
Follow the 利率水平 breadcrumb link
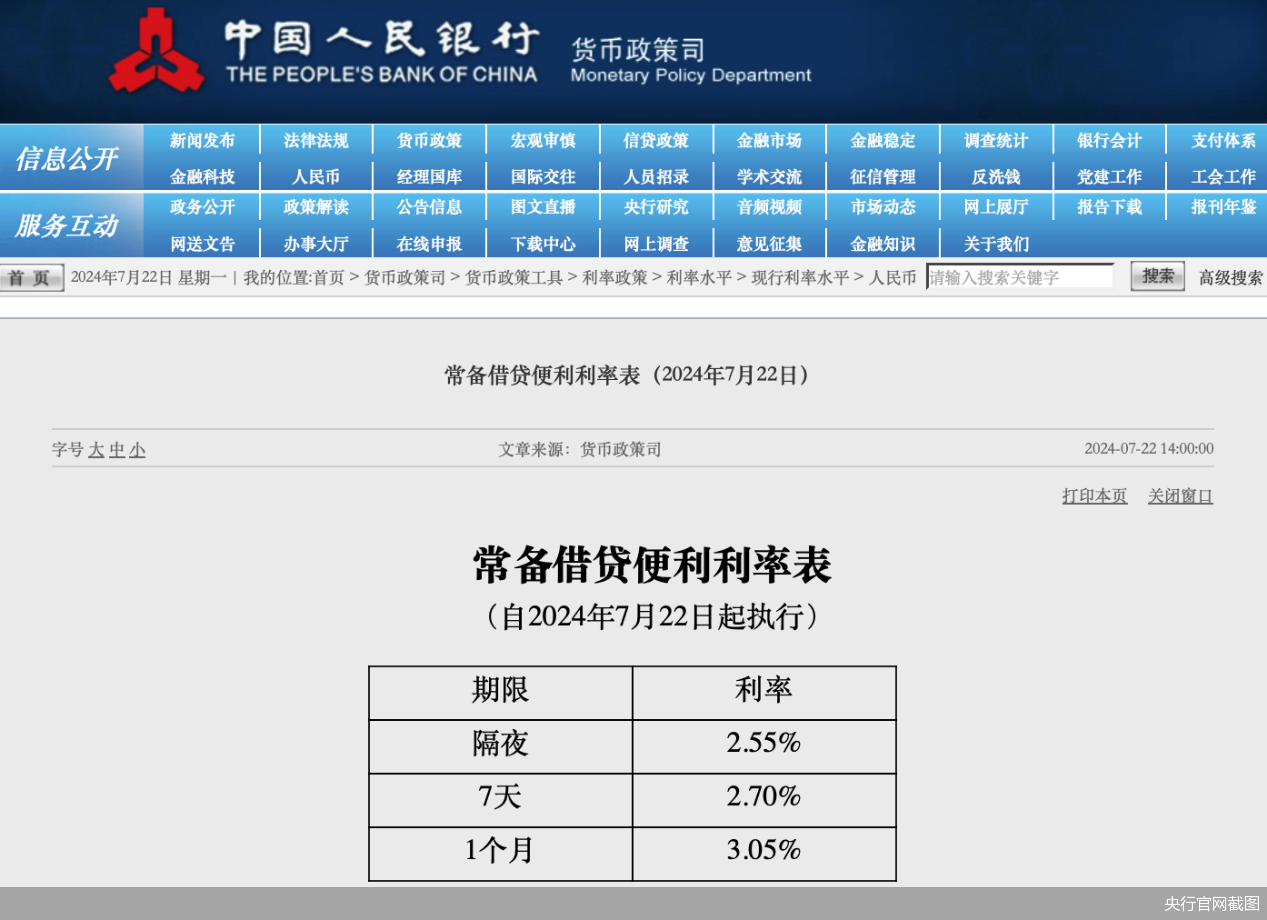[x=699, y=278]
